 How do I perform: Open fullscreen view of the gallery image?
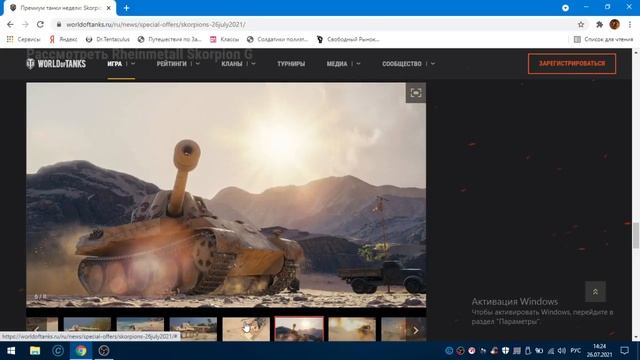point(416,93)
